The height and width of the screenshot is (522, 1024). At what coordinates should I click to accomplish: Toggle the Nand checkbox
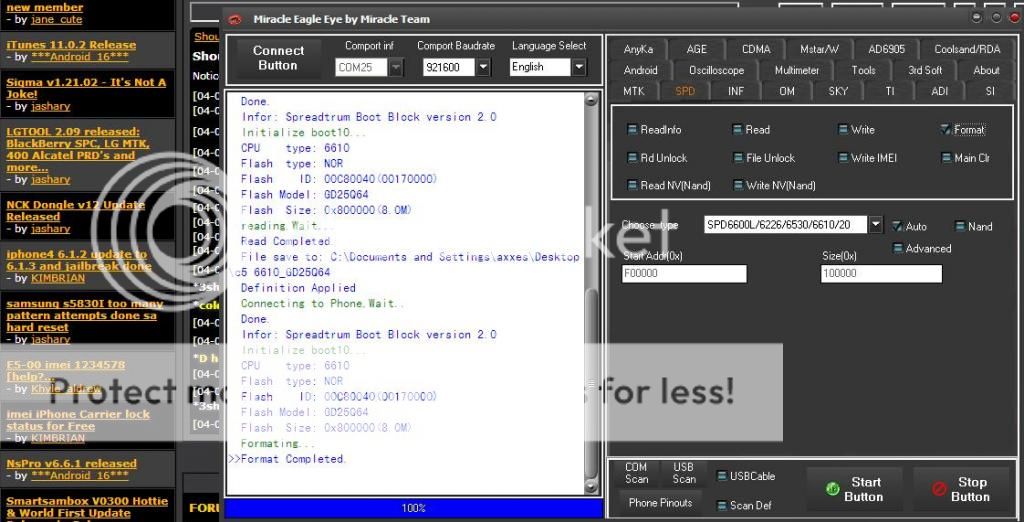point(960,226)
